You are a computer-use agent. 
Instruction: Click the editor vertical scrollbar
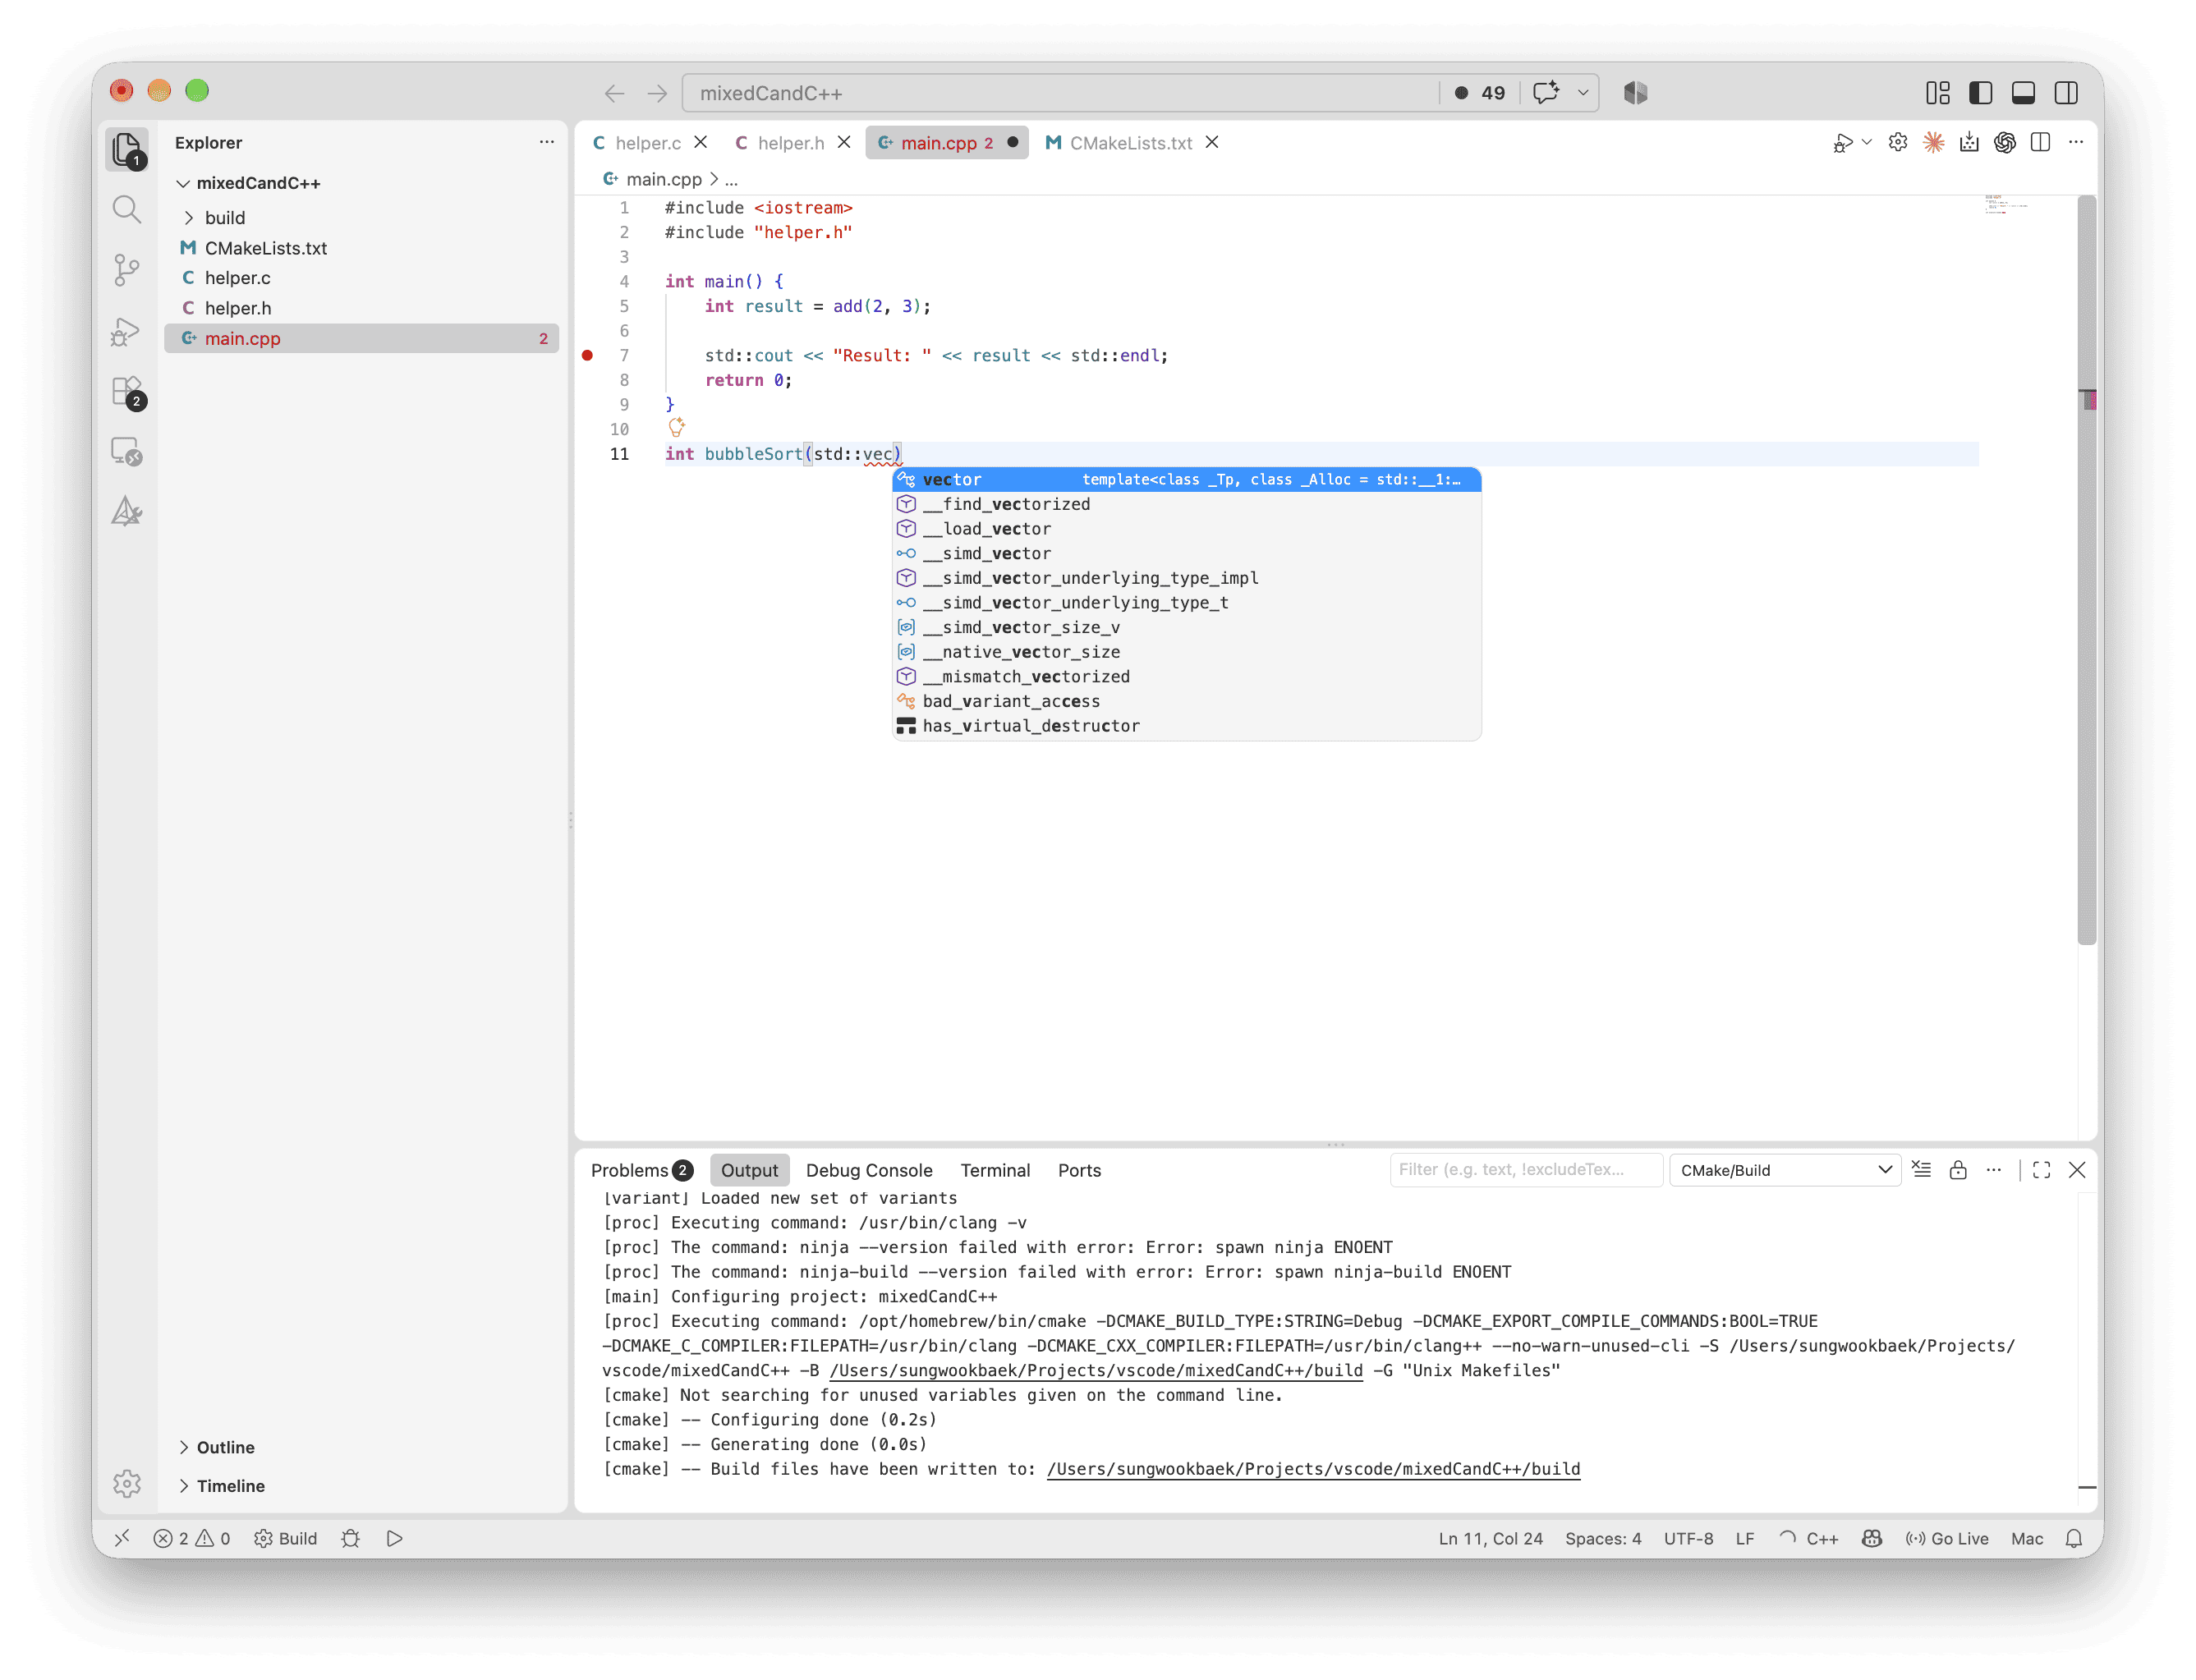(x=2086, y=570)
